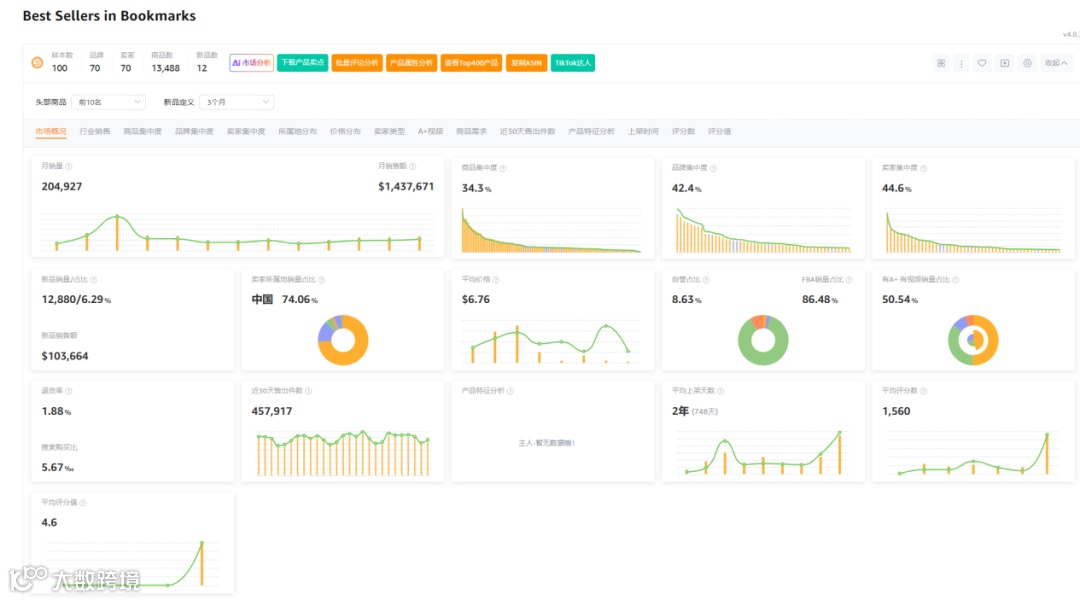Collapse the panel with 收起 chevron
The height and width of the screenshot is (600, 1080).
pos(1056,63)
